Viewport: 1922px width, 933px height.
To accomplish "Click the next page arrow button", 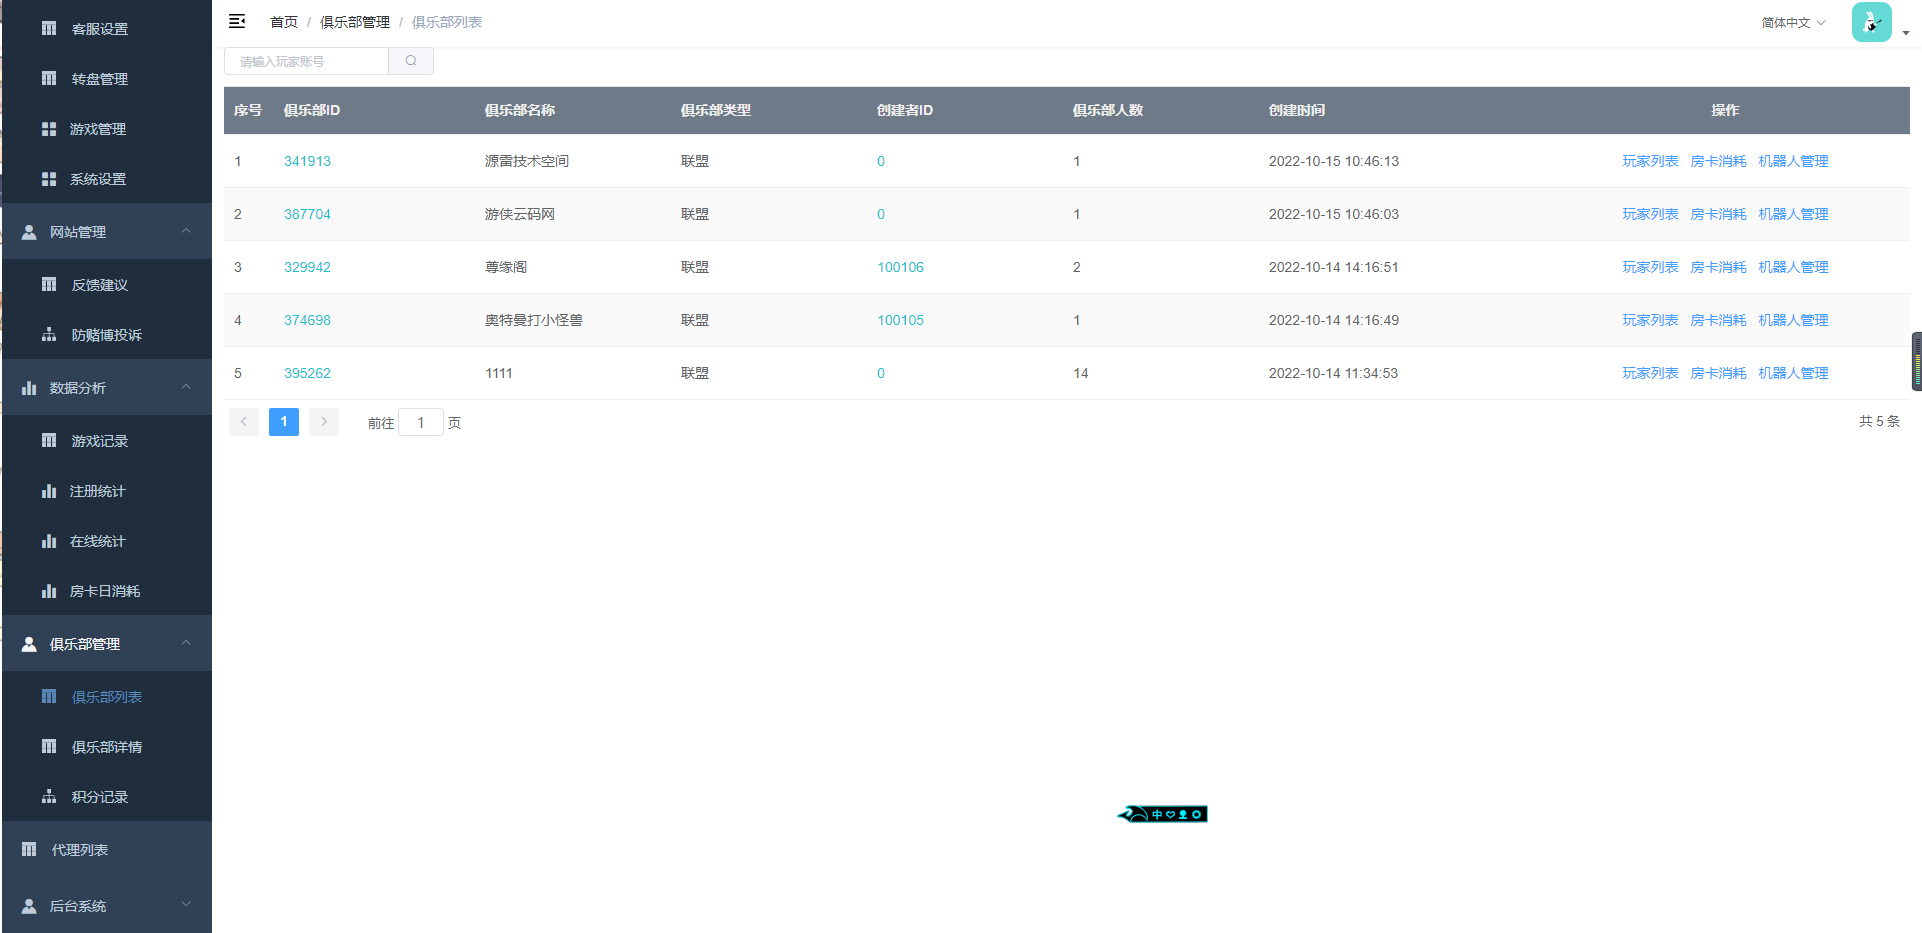I will [324, 422].
